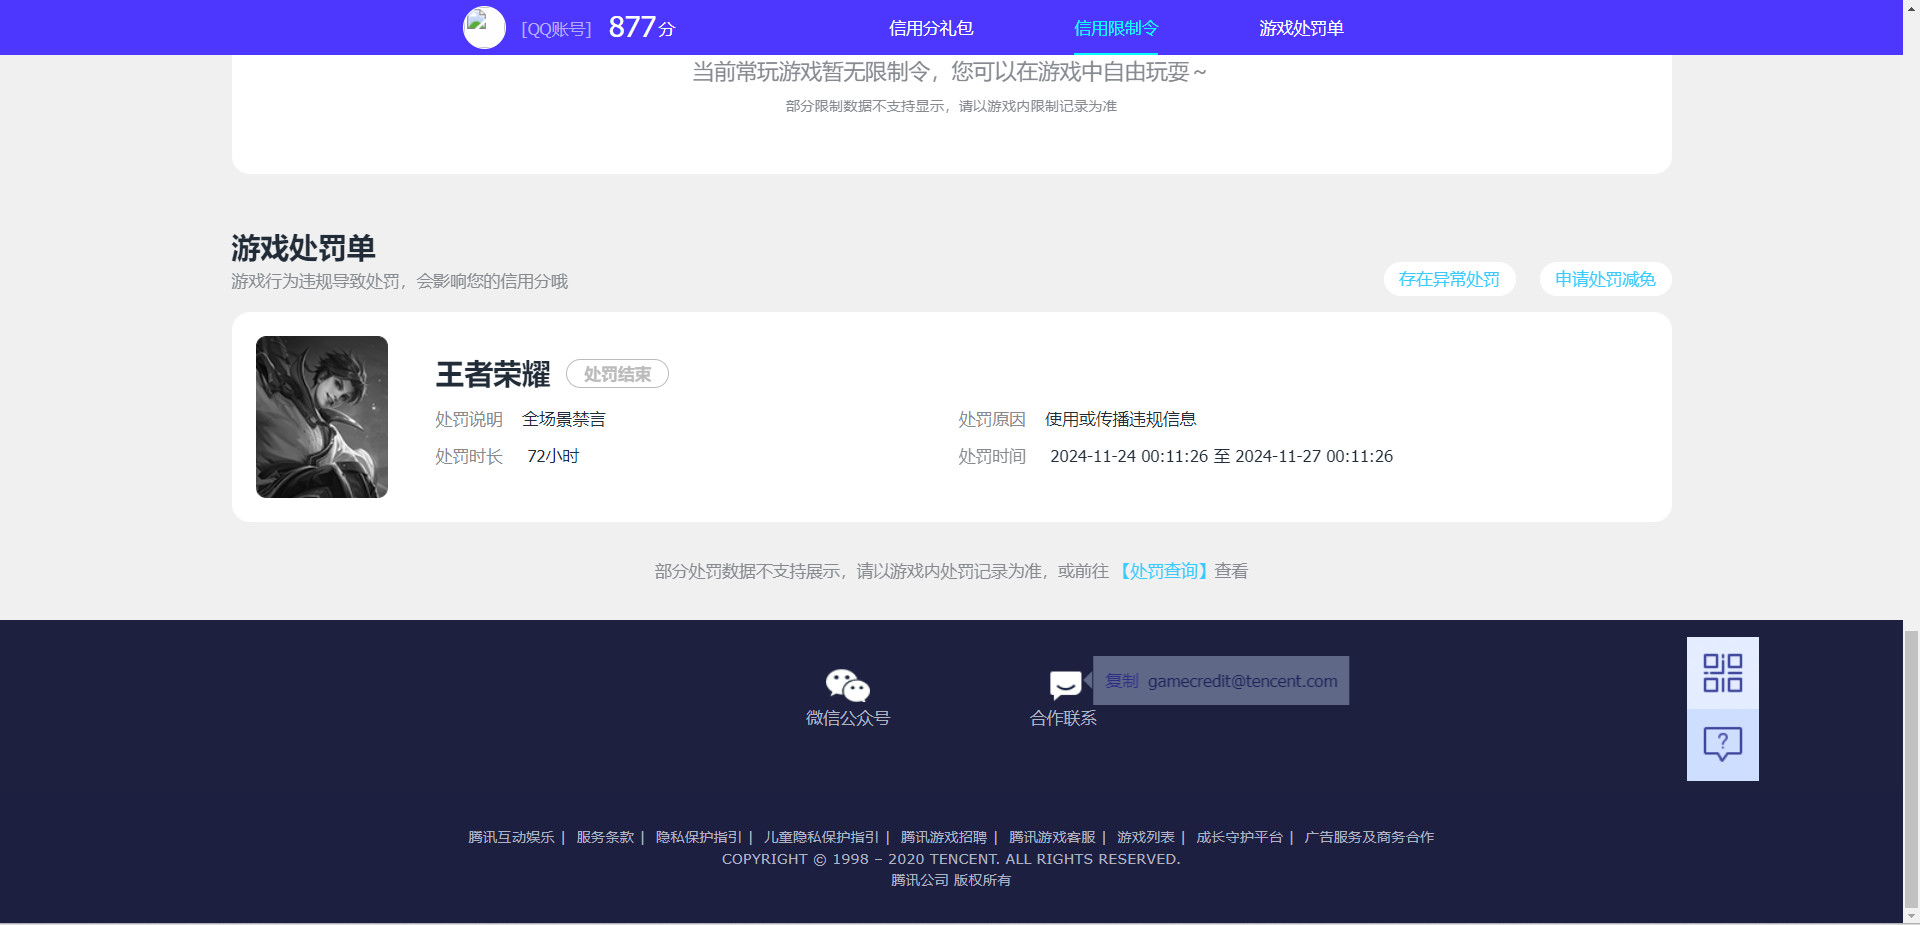
Task: Click the cooperation contact chat icon
Action: pyautogui.click(x=1065, y=685)
